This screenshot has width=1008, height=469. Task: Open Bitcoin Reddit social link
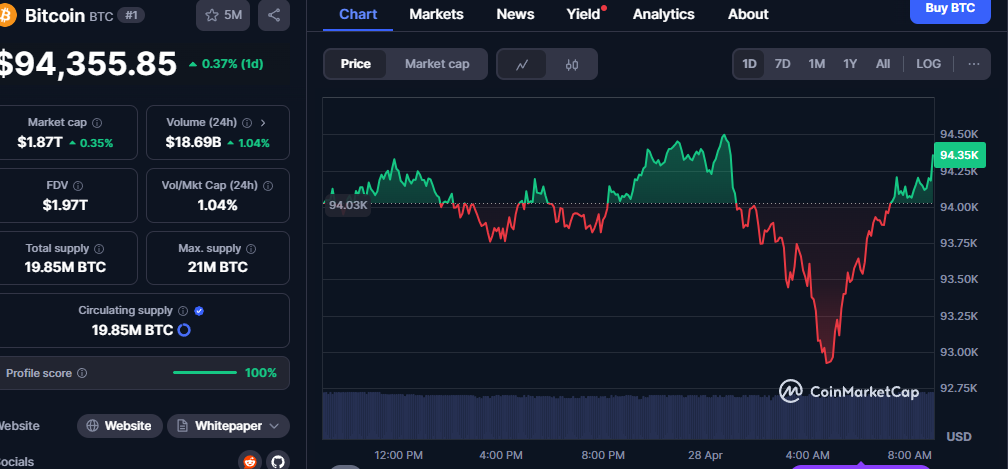coord(249,461)
